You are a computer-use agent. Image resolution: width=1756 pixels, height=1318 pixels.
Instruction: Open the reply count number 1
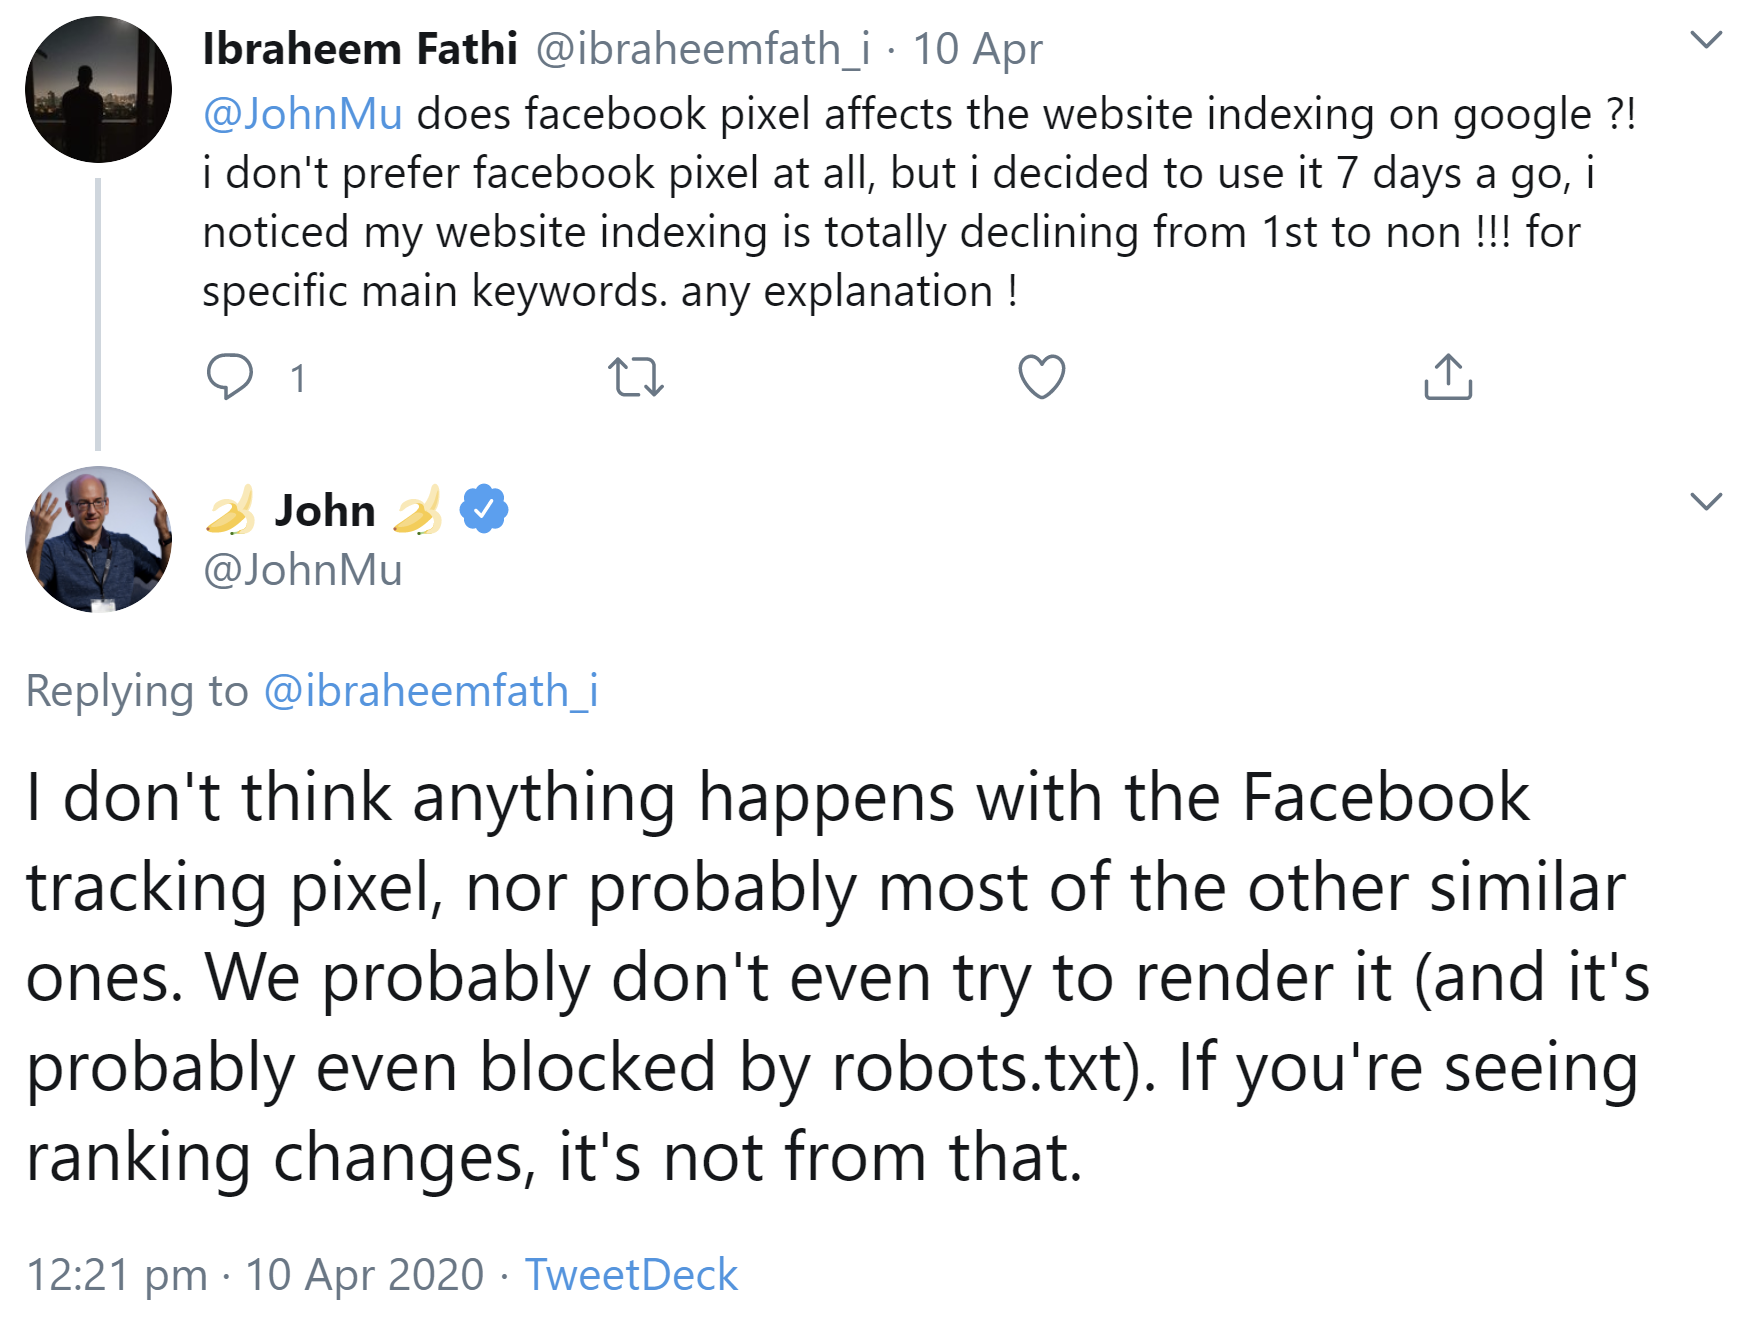pyautogui.click(x=297, y=379)
